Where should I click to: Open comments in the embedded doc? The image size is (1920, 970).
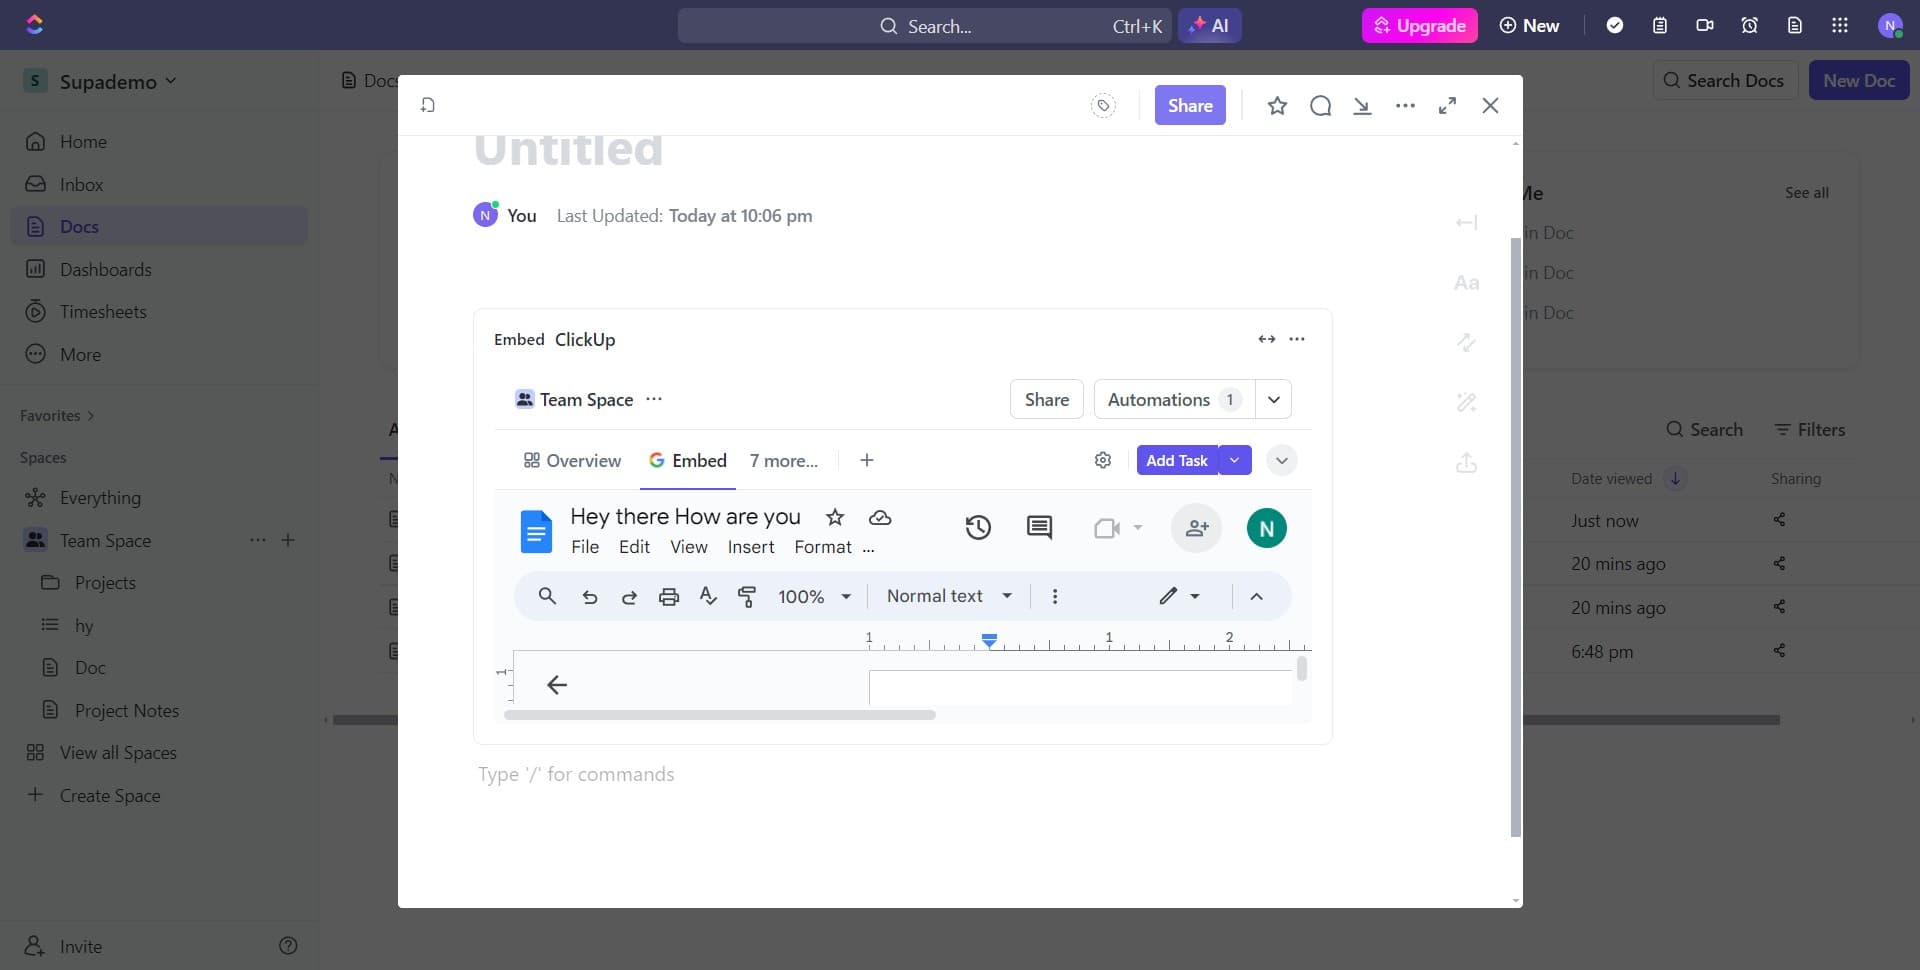(1040, 527)
